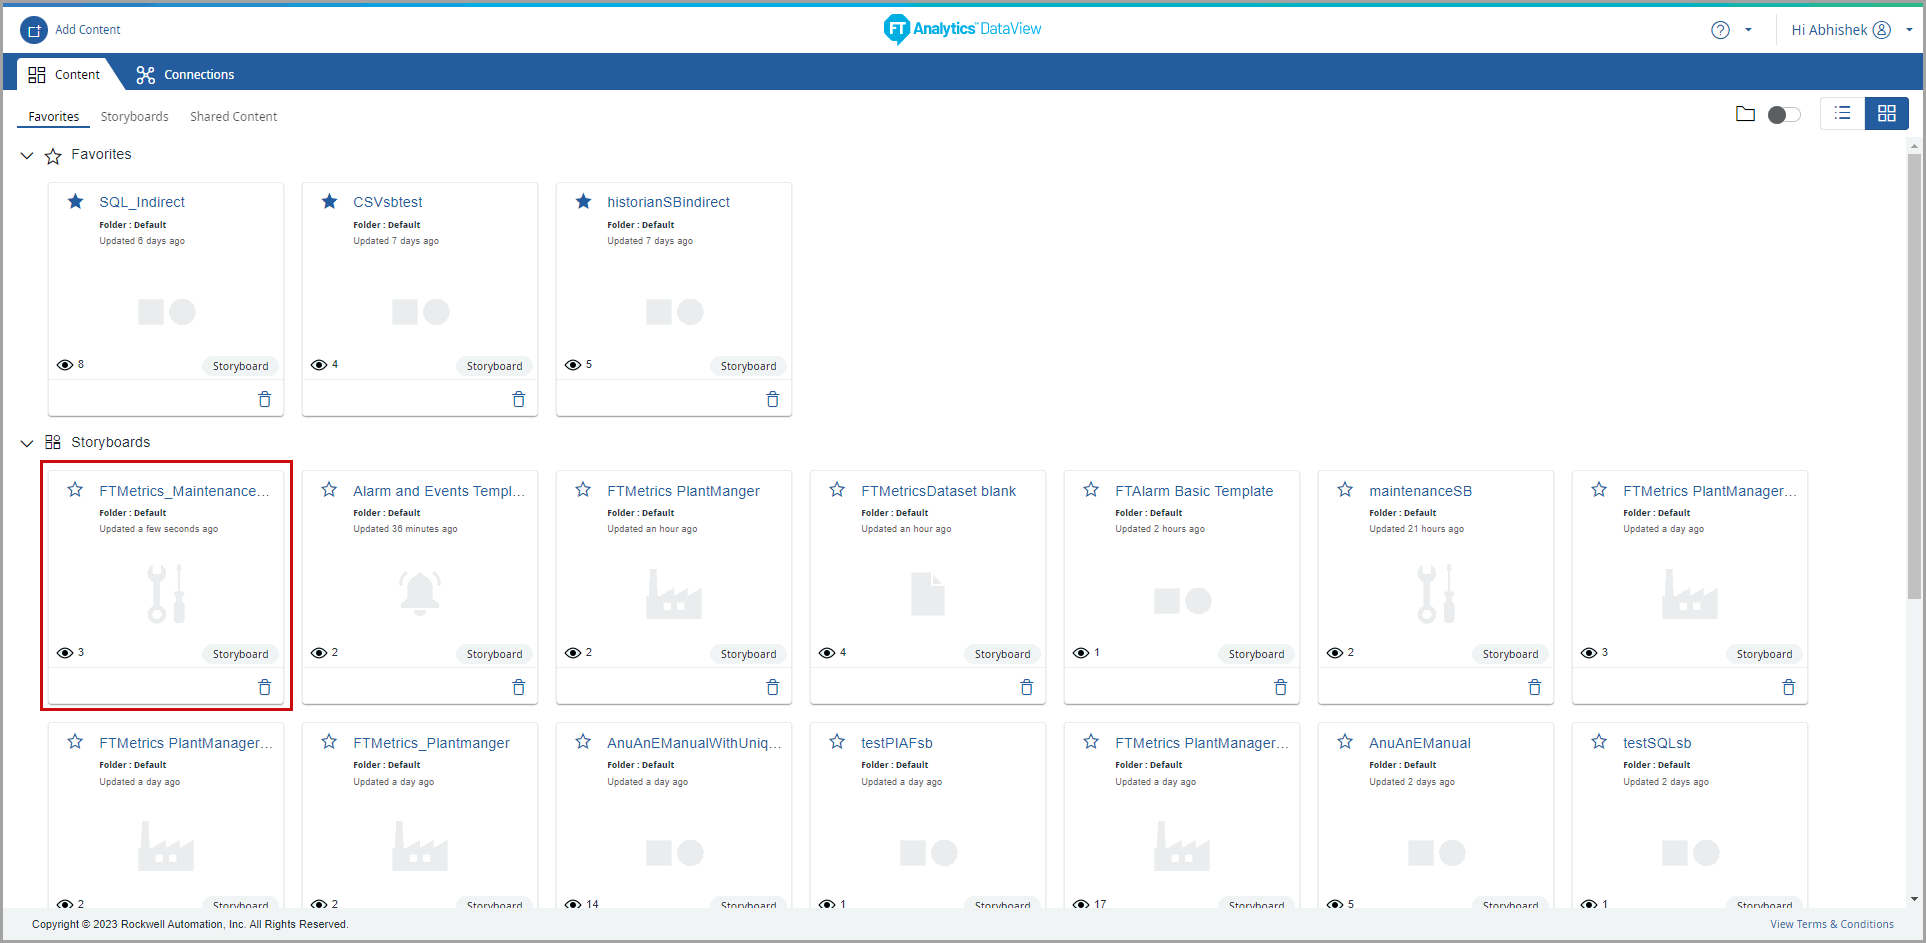Open the help question mark icon
Screen dimensions: 1926x943
[1720, 30]
